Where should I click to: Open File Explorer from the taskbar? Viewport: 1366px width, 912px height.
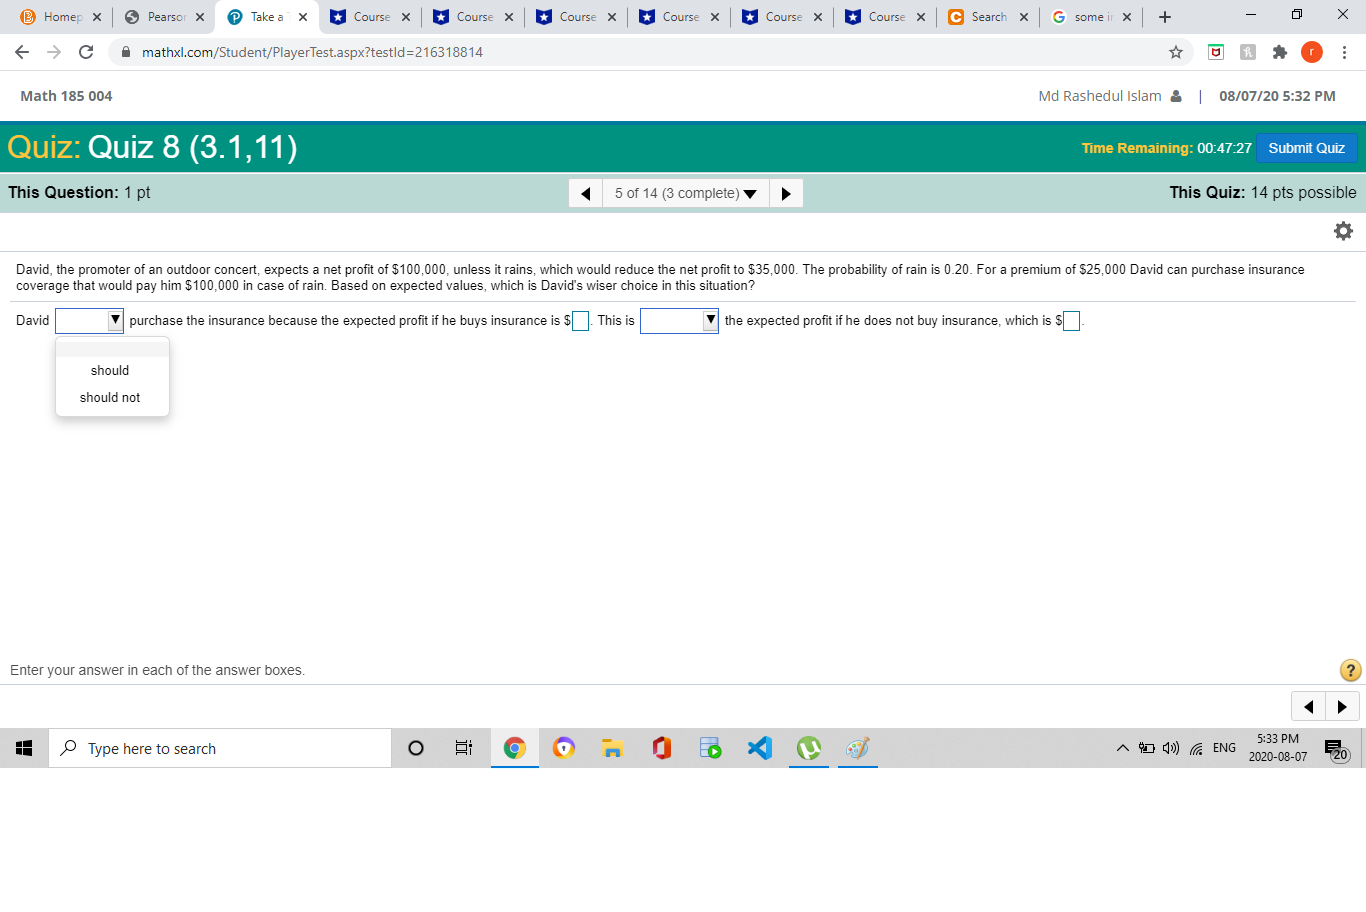pyautogui.click(x=612, y=747)
